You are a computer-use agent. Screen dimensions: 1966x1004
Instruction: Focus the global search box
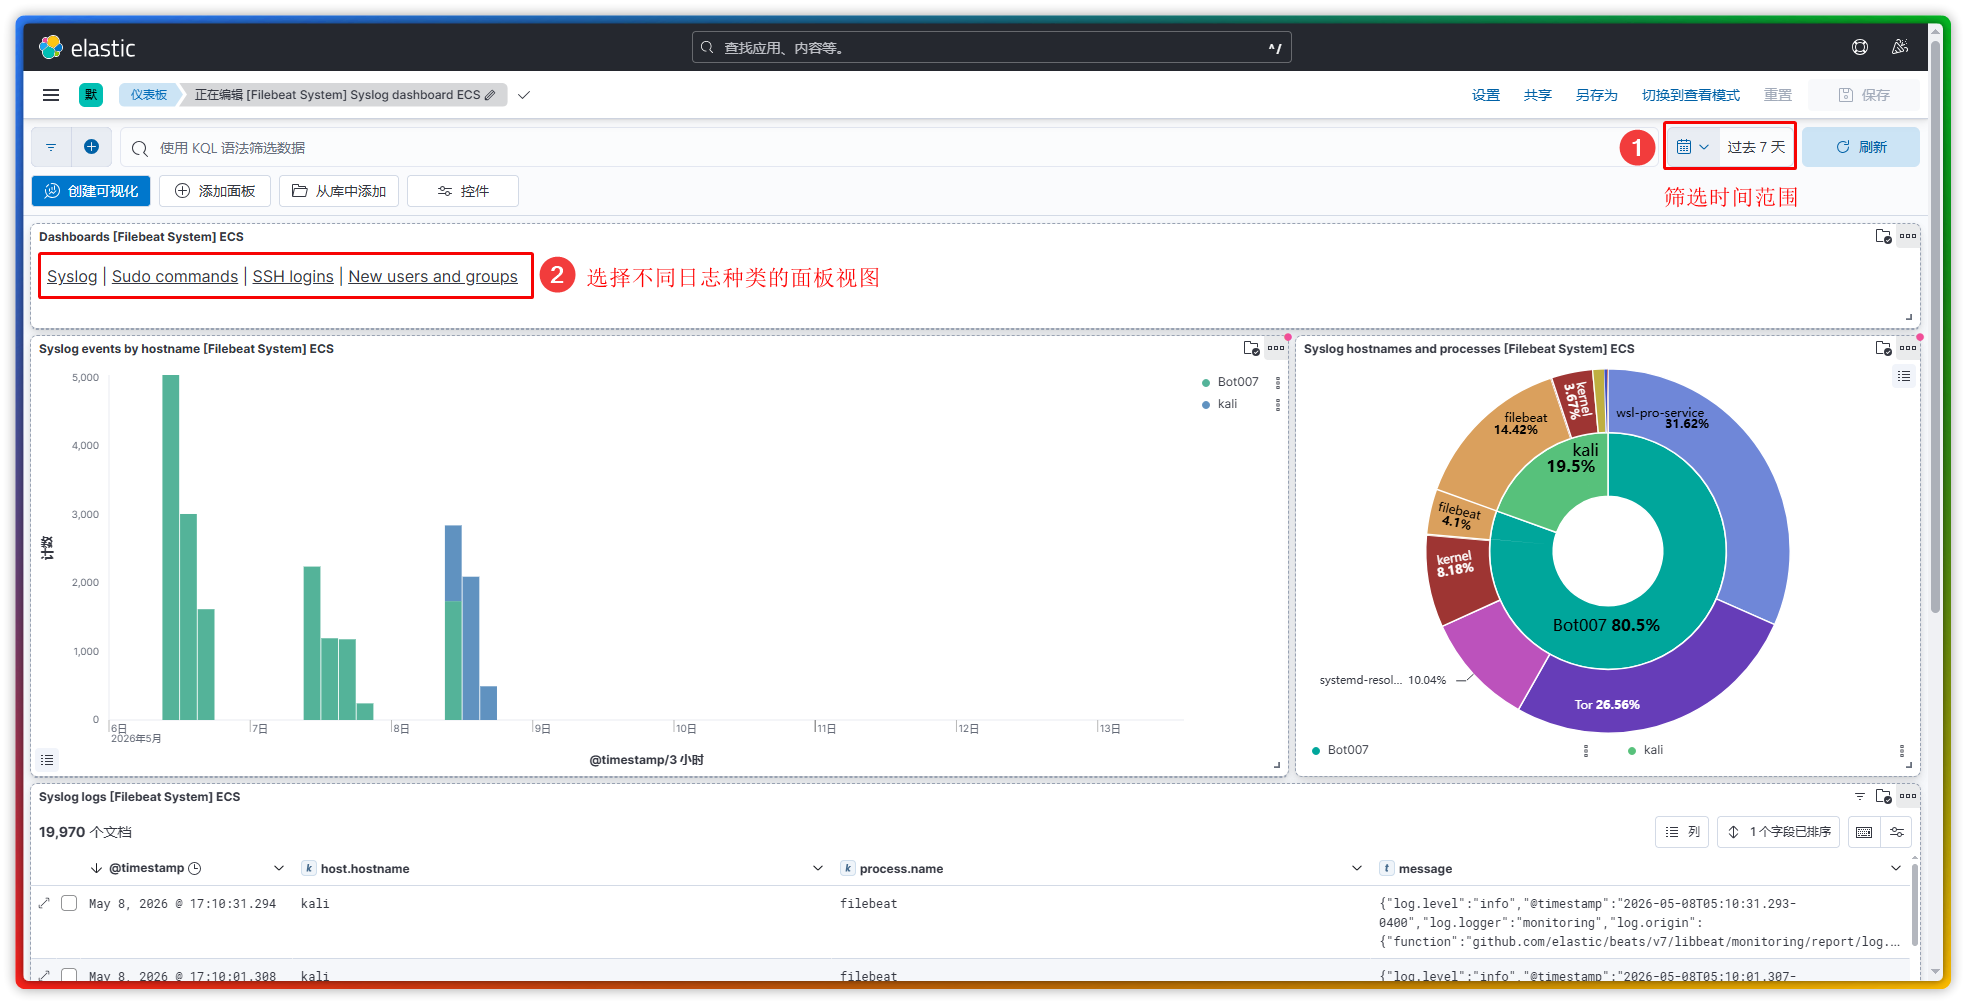pyautogui.click(x=991, y=47)
